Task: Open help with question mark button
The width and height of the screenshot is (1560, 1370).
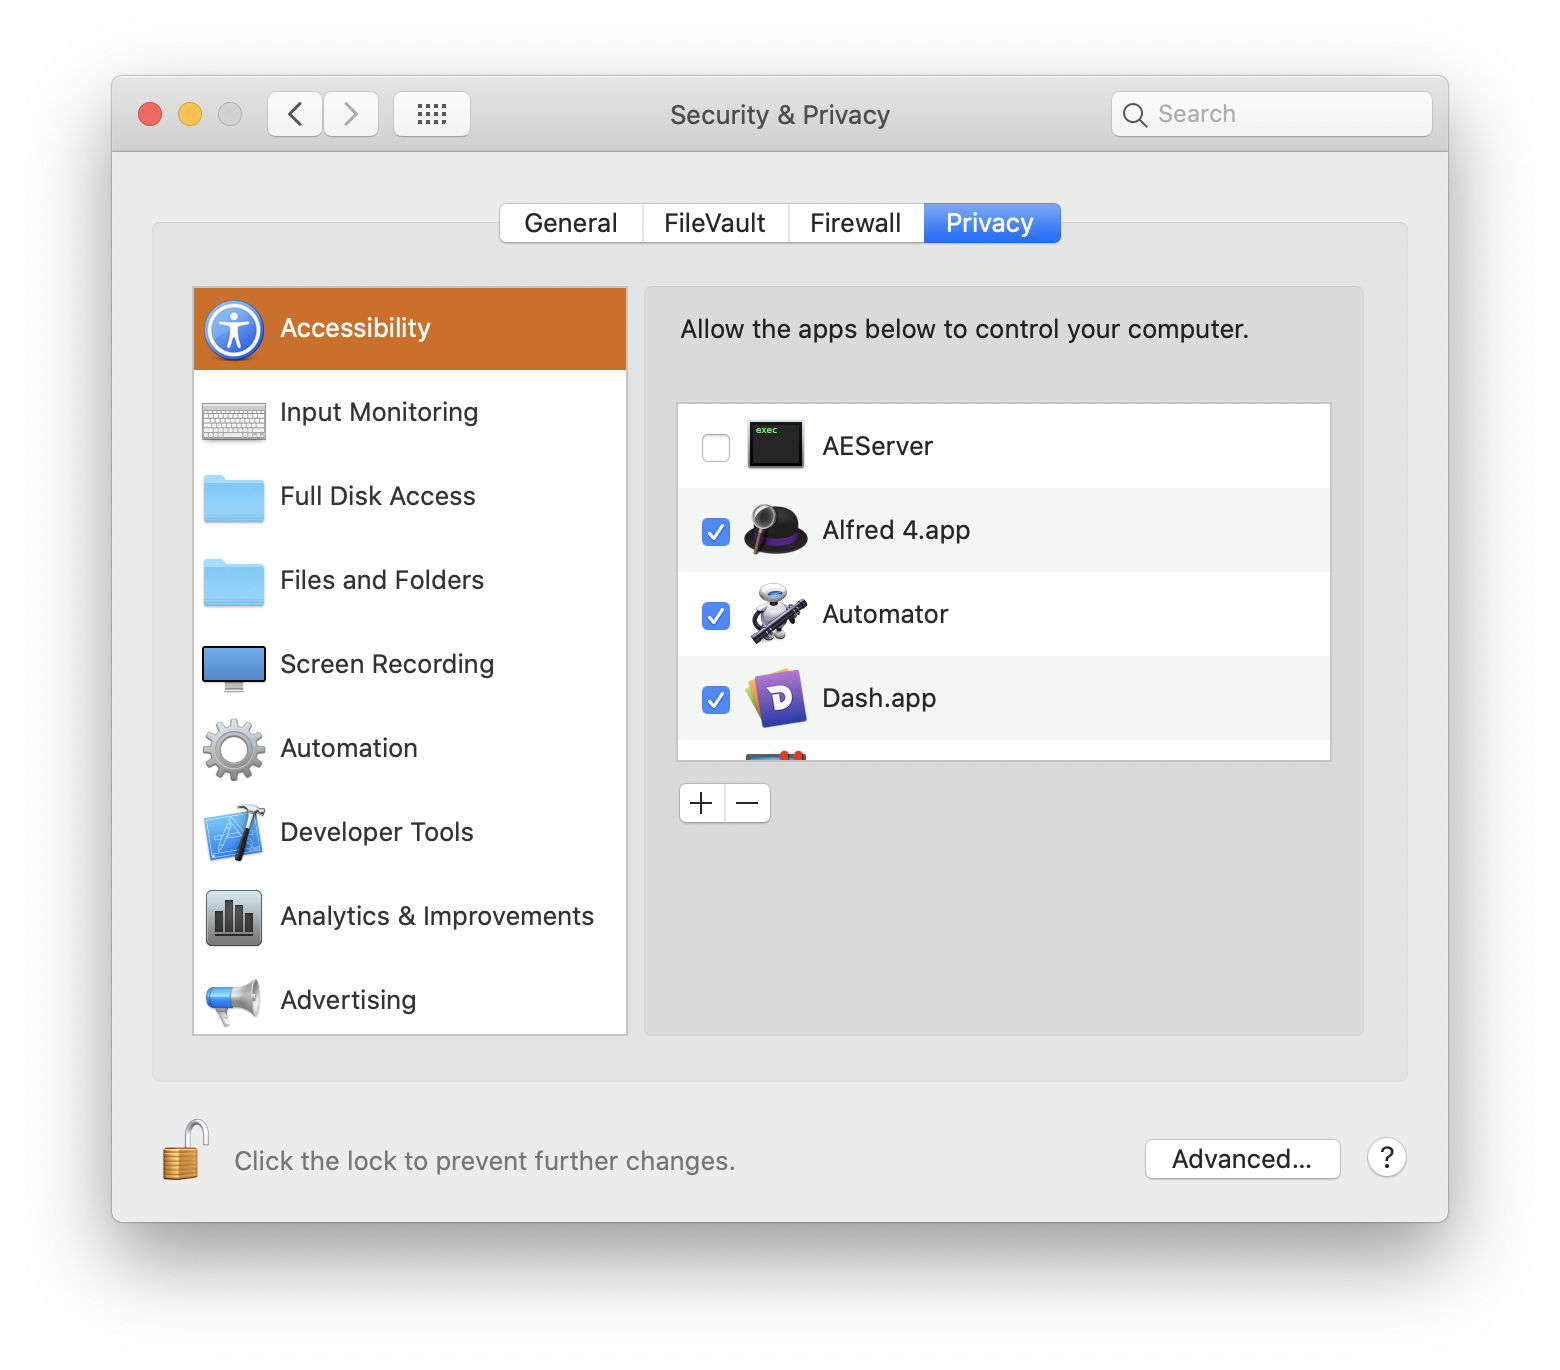Action: pos(1386,1158)
